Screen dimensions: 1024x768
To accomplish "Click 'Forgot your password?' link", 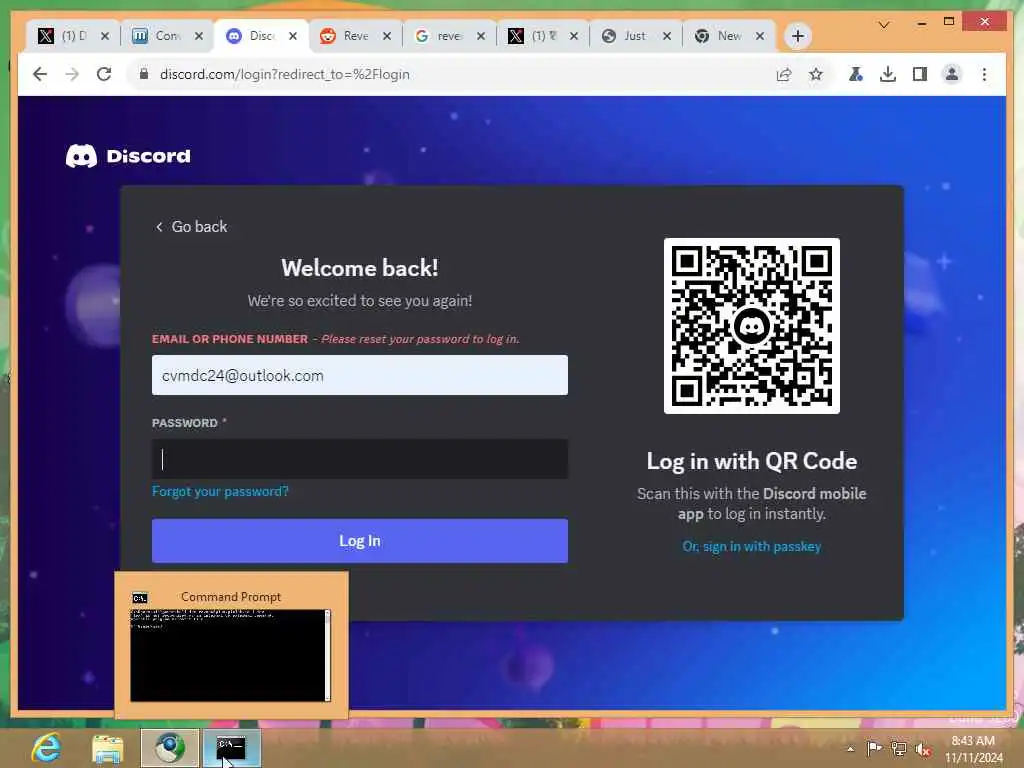I will (x=220, y=491).
